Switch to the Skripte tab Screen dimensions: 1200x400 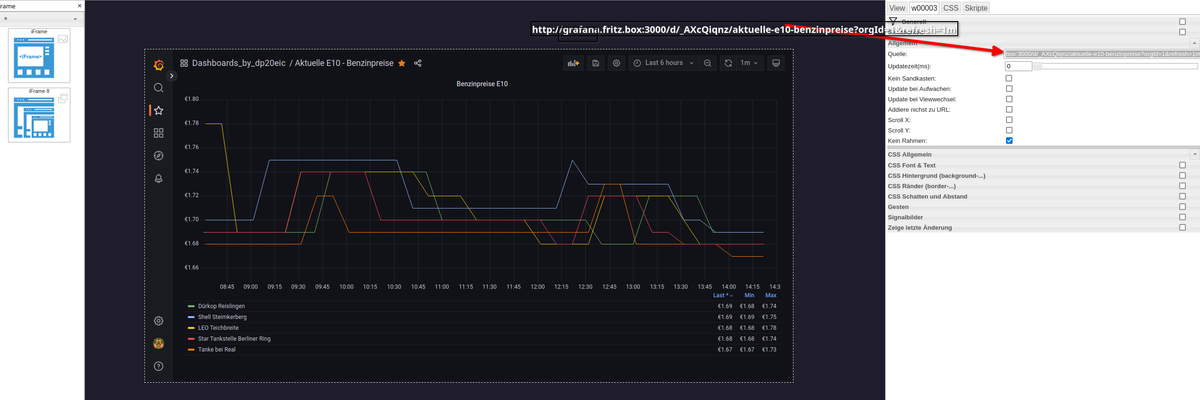pyautogui.click(x=976, y=7)
